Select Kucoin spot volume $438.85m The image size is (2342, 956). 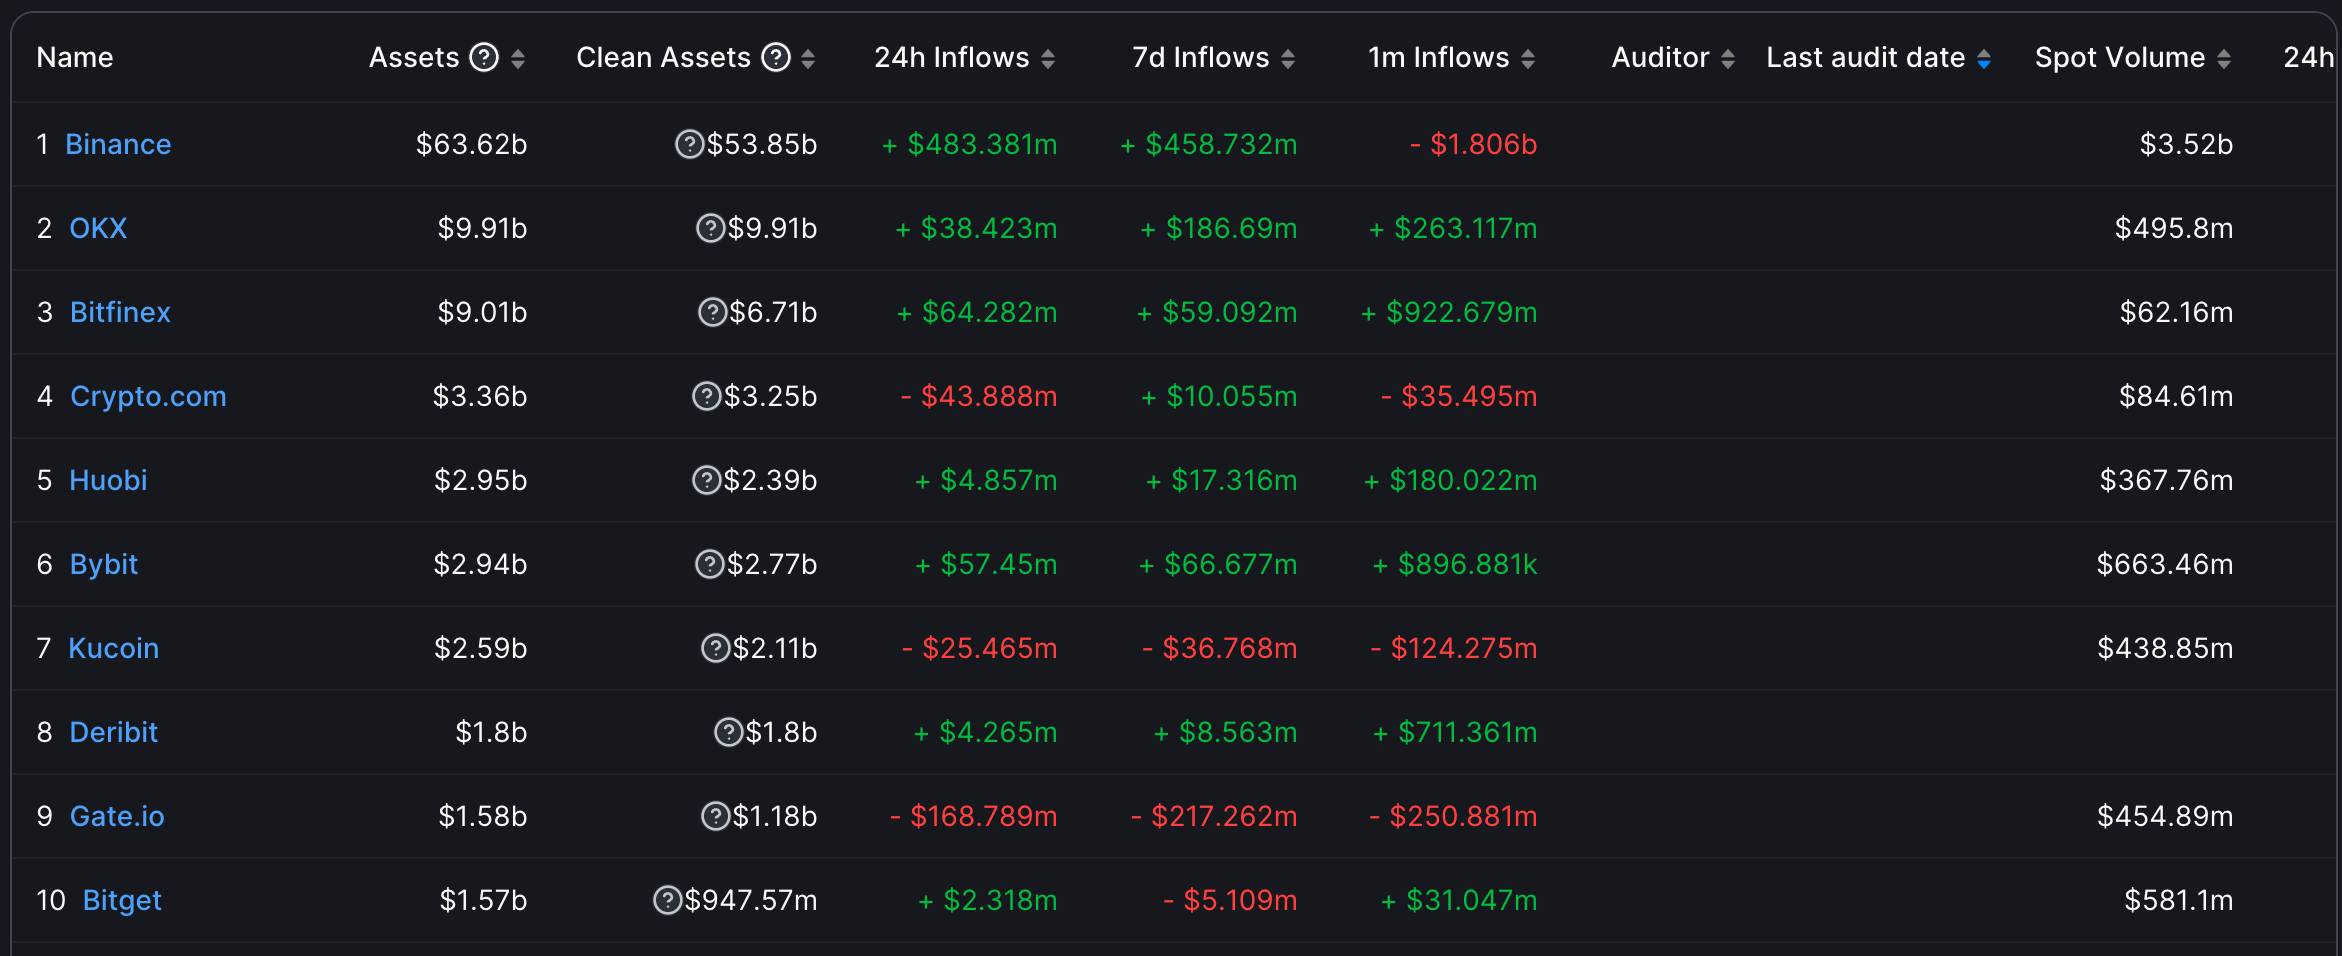point(2165,648)
